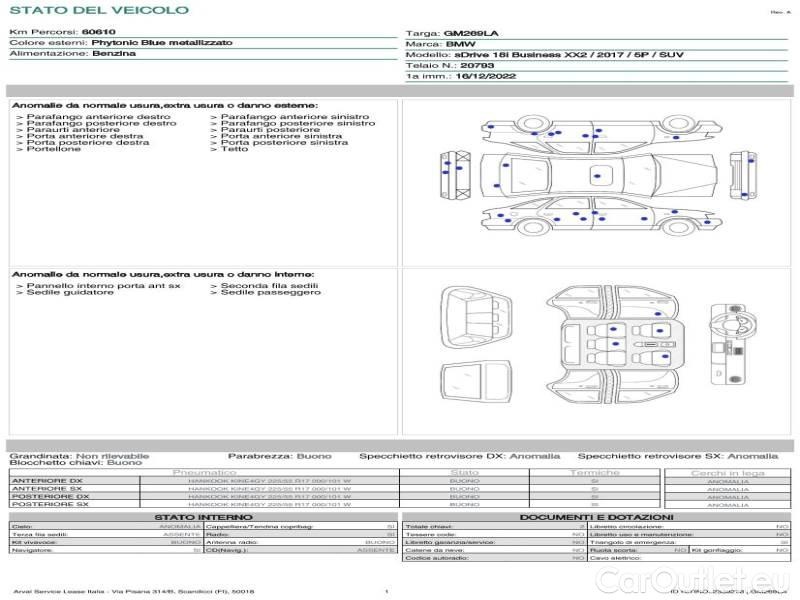800x600 pixels.
Task: Click the 'Pneumatico' column header
Action: coord(204,473)
